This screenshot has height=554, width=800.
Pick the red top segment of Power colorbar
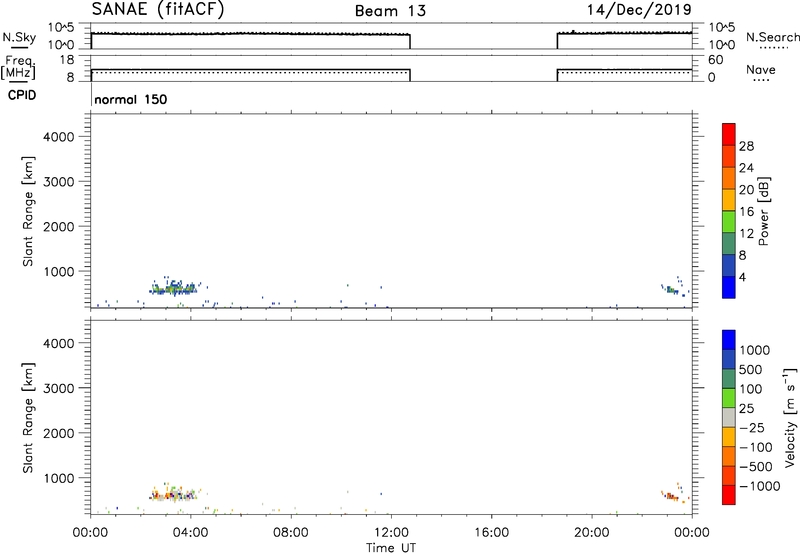click(x=729, y=134)
